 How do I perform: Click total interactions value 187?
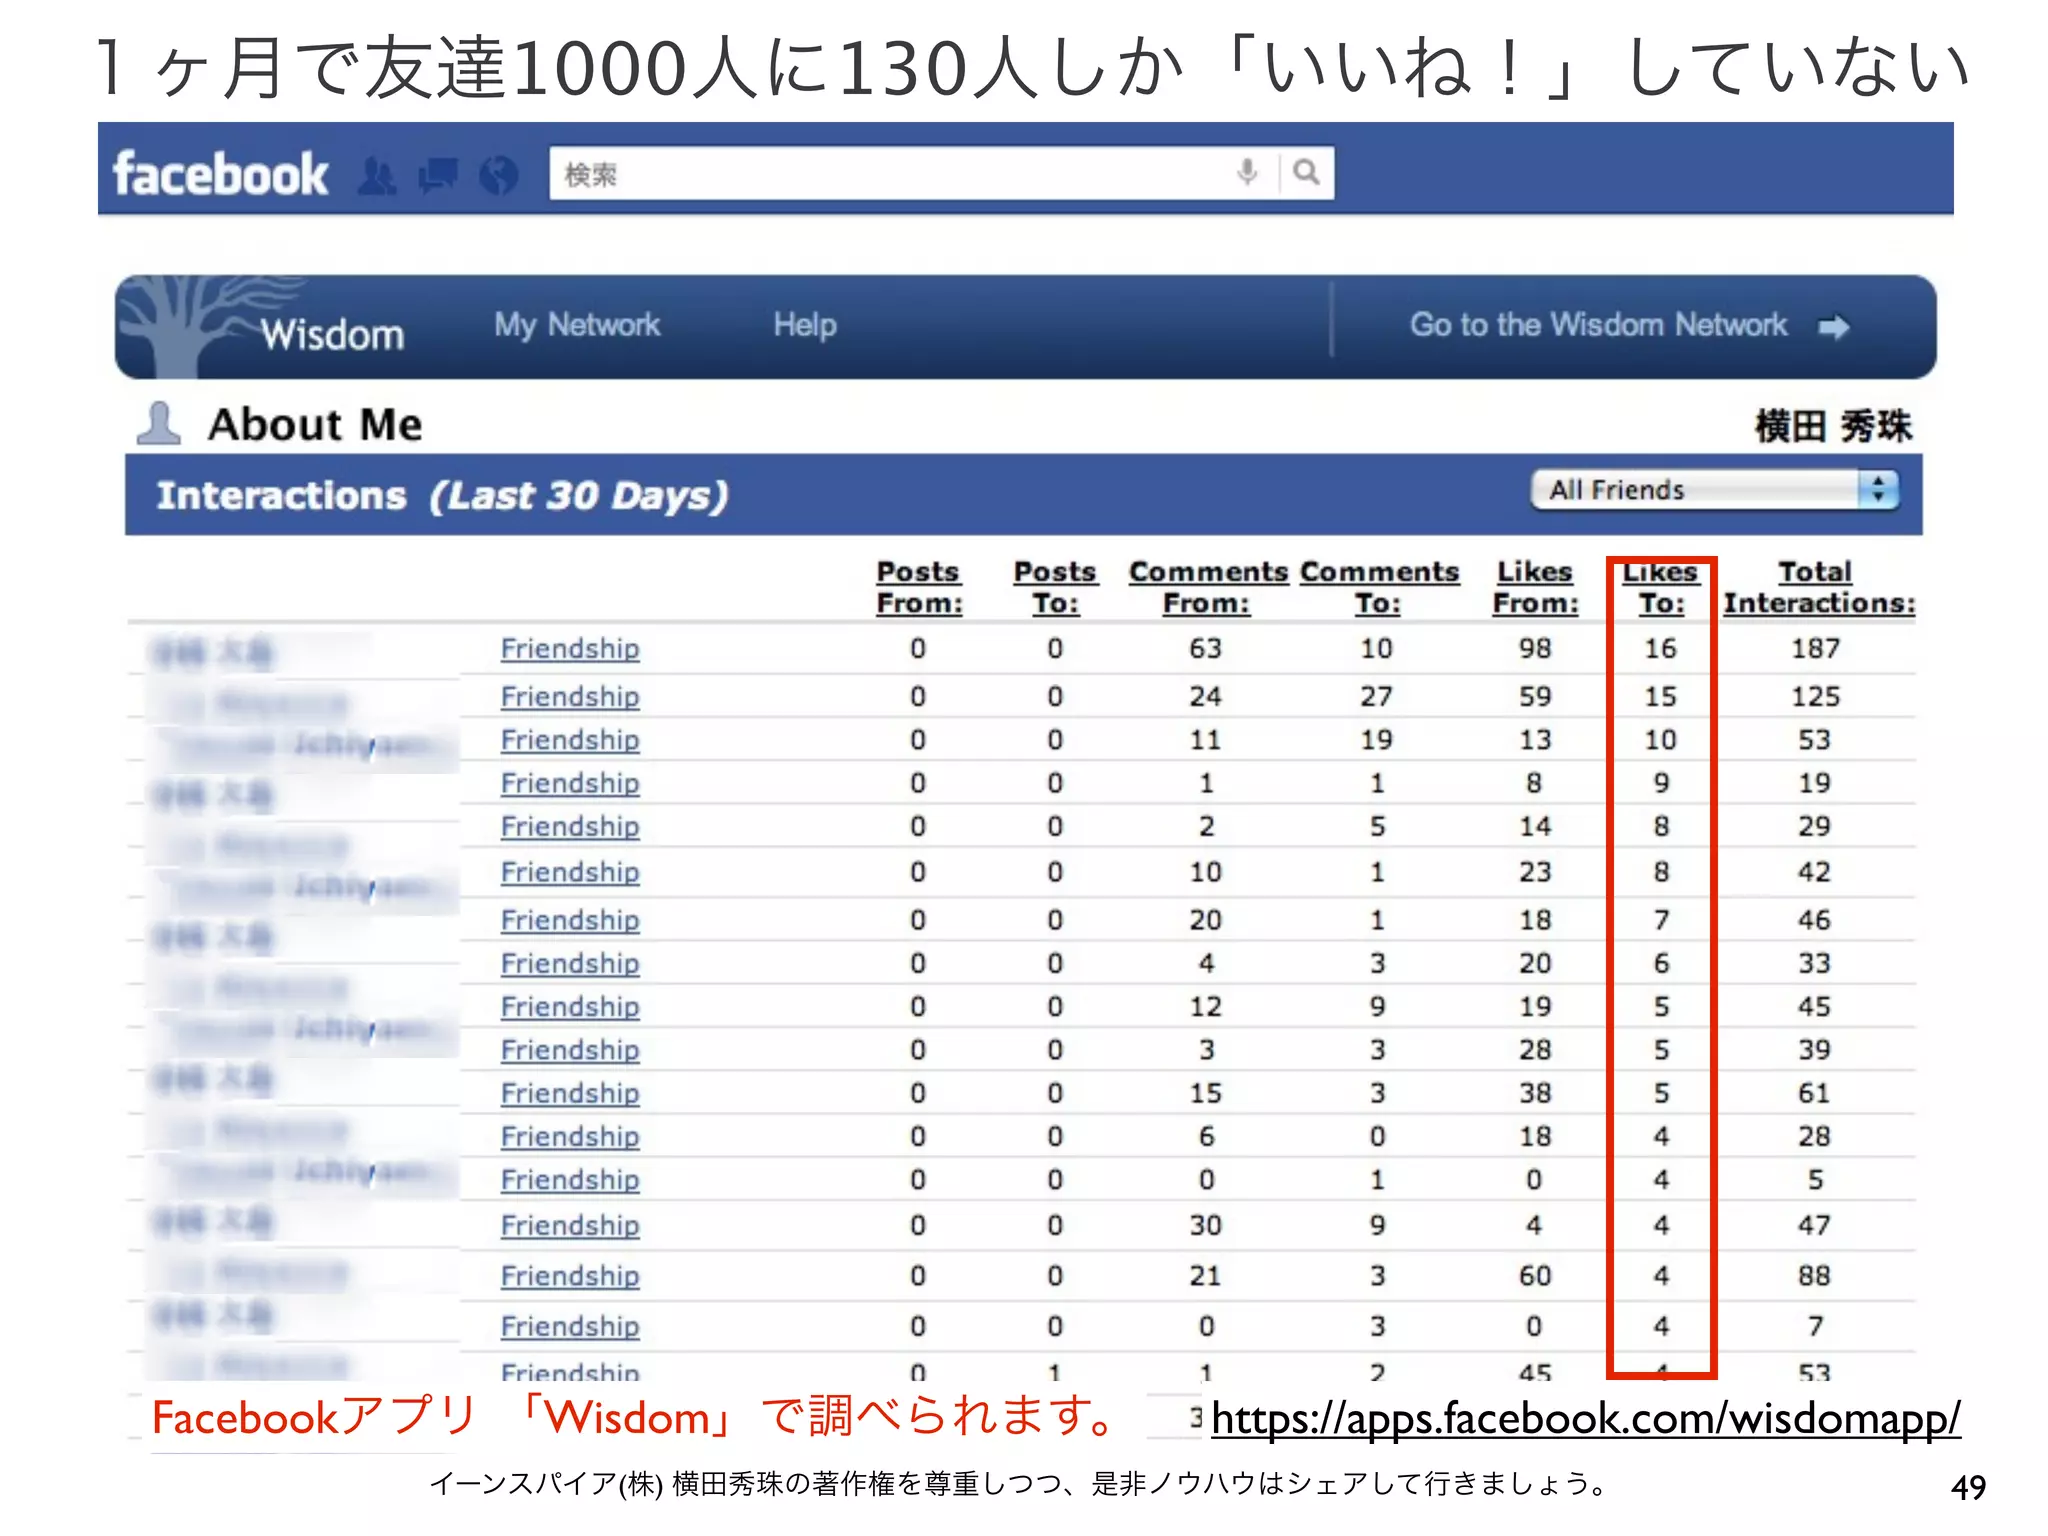(1815, 649)
